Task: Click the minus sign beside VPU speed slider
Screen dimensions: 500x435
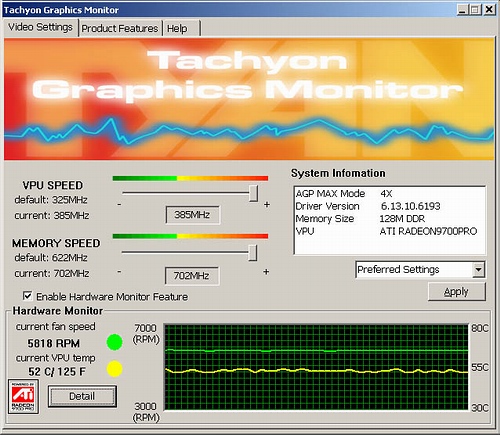Action: point(119,204)
